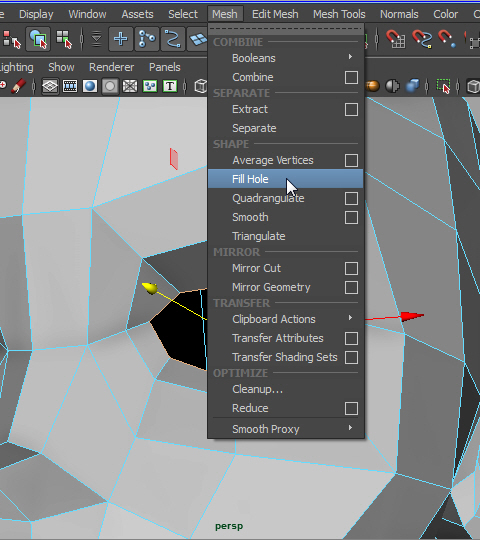Open the Quadrangulate option box
The width and height of the screenshot is (480, 540).
tap(351, 198)
